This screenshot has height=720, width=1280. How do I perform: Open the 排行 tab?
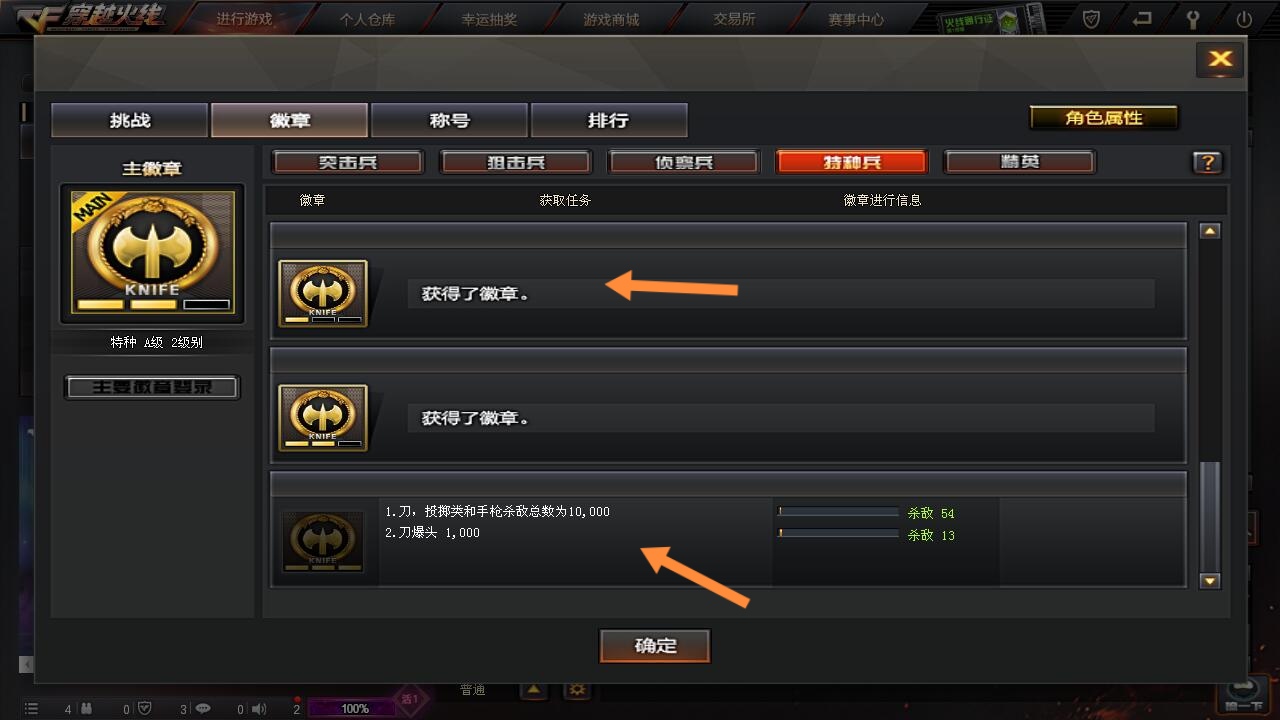[x=609, y=120]
